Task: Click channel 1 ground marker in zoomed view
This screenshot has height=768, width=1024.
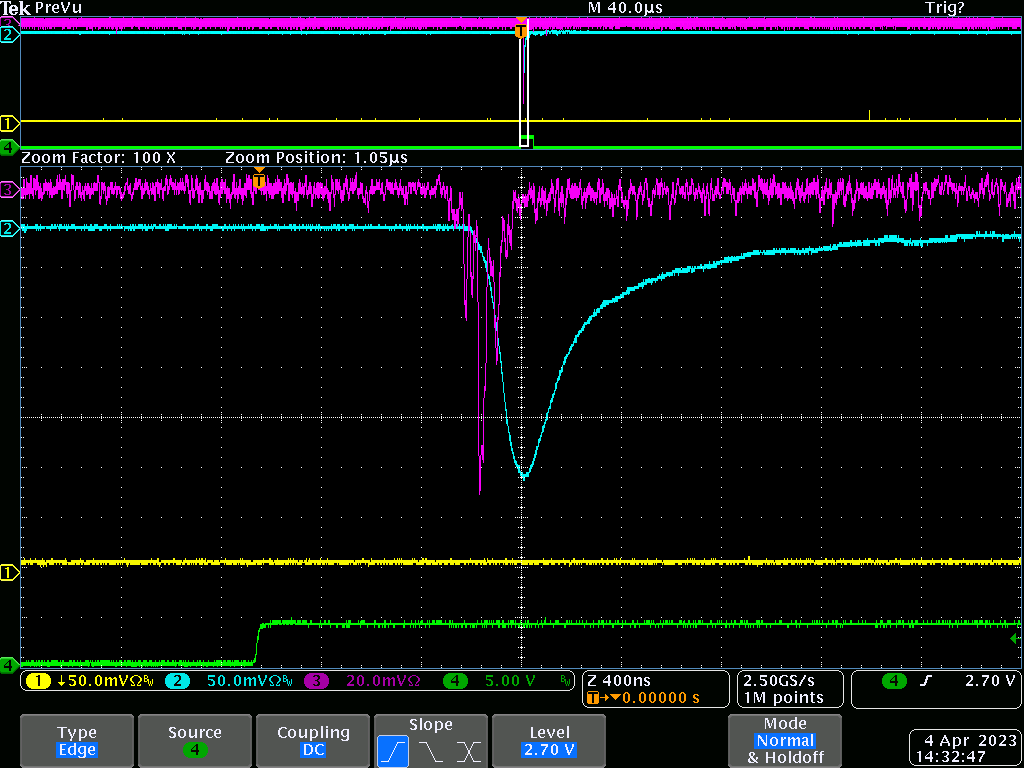Action: (9, 573)
